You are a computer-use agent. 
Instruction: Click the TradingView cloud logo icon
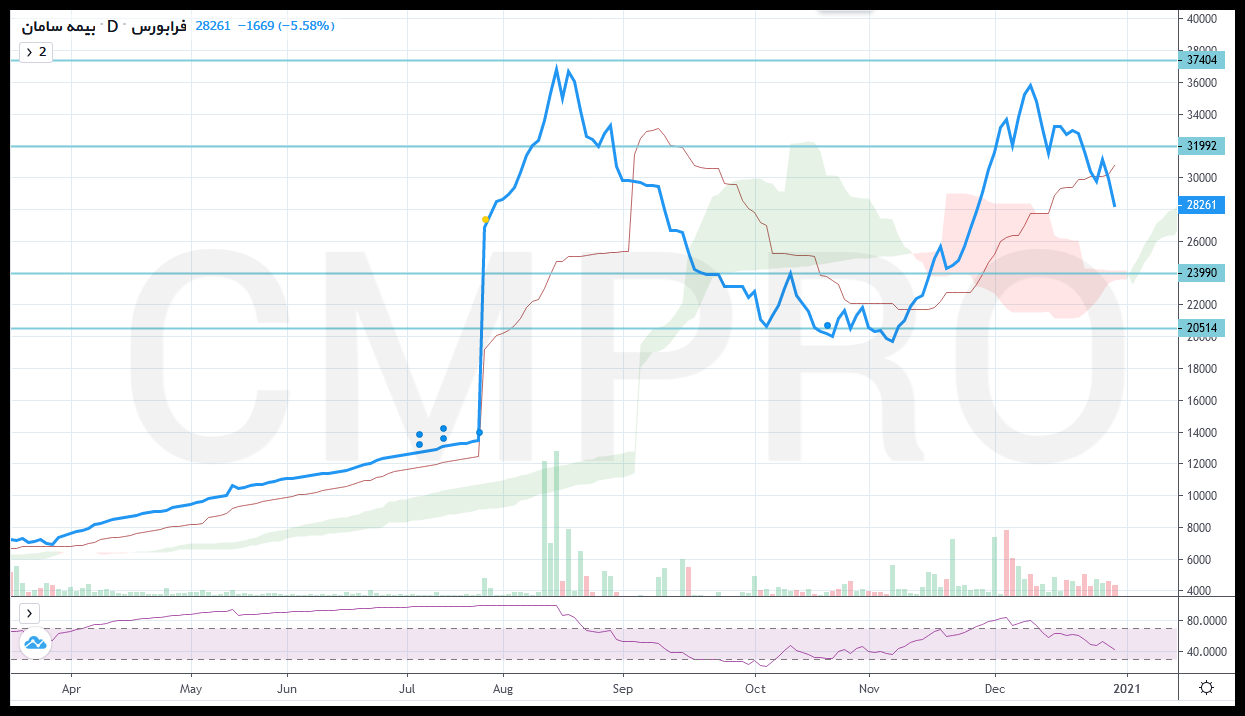click(35, 643)
